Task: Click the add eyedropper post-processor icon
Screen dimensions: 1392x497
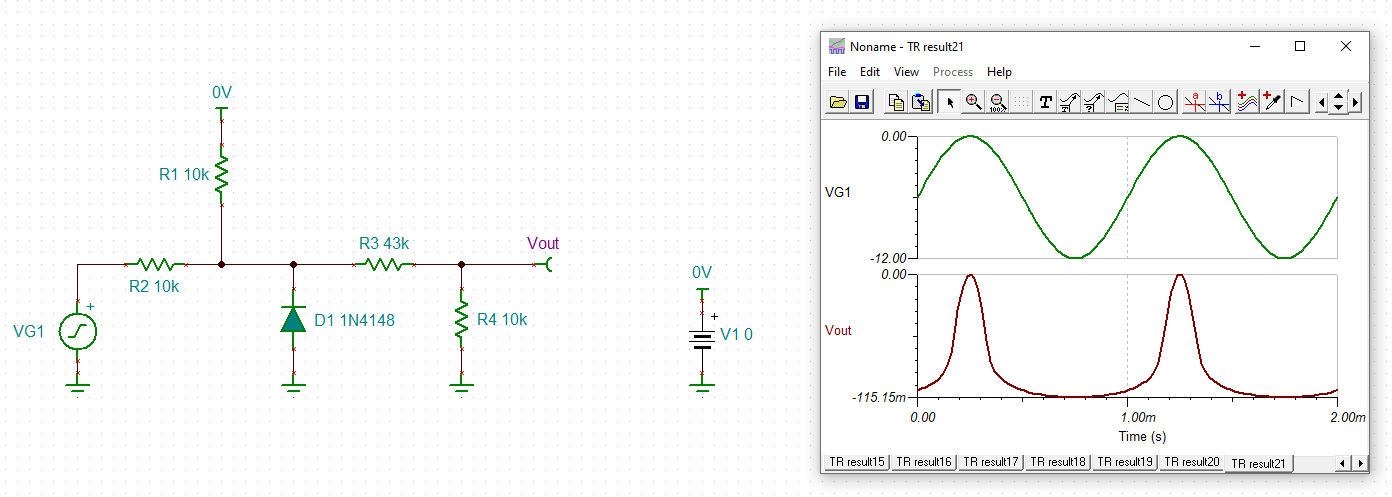Action: coord(1271,102)
